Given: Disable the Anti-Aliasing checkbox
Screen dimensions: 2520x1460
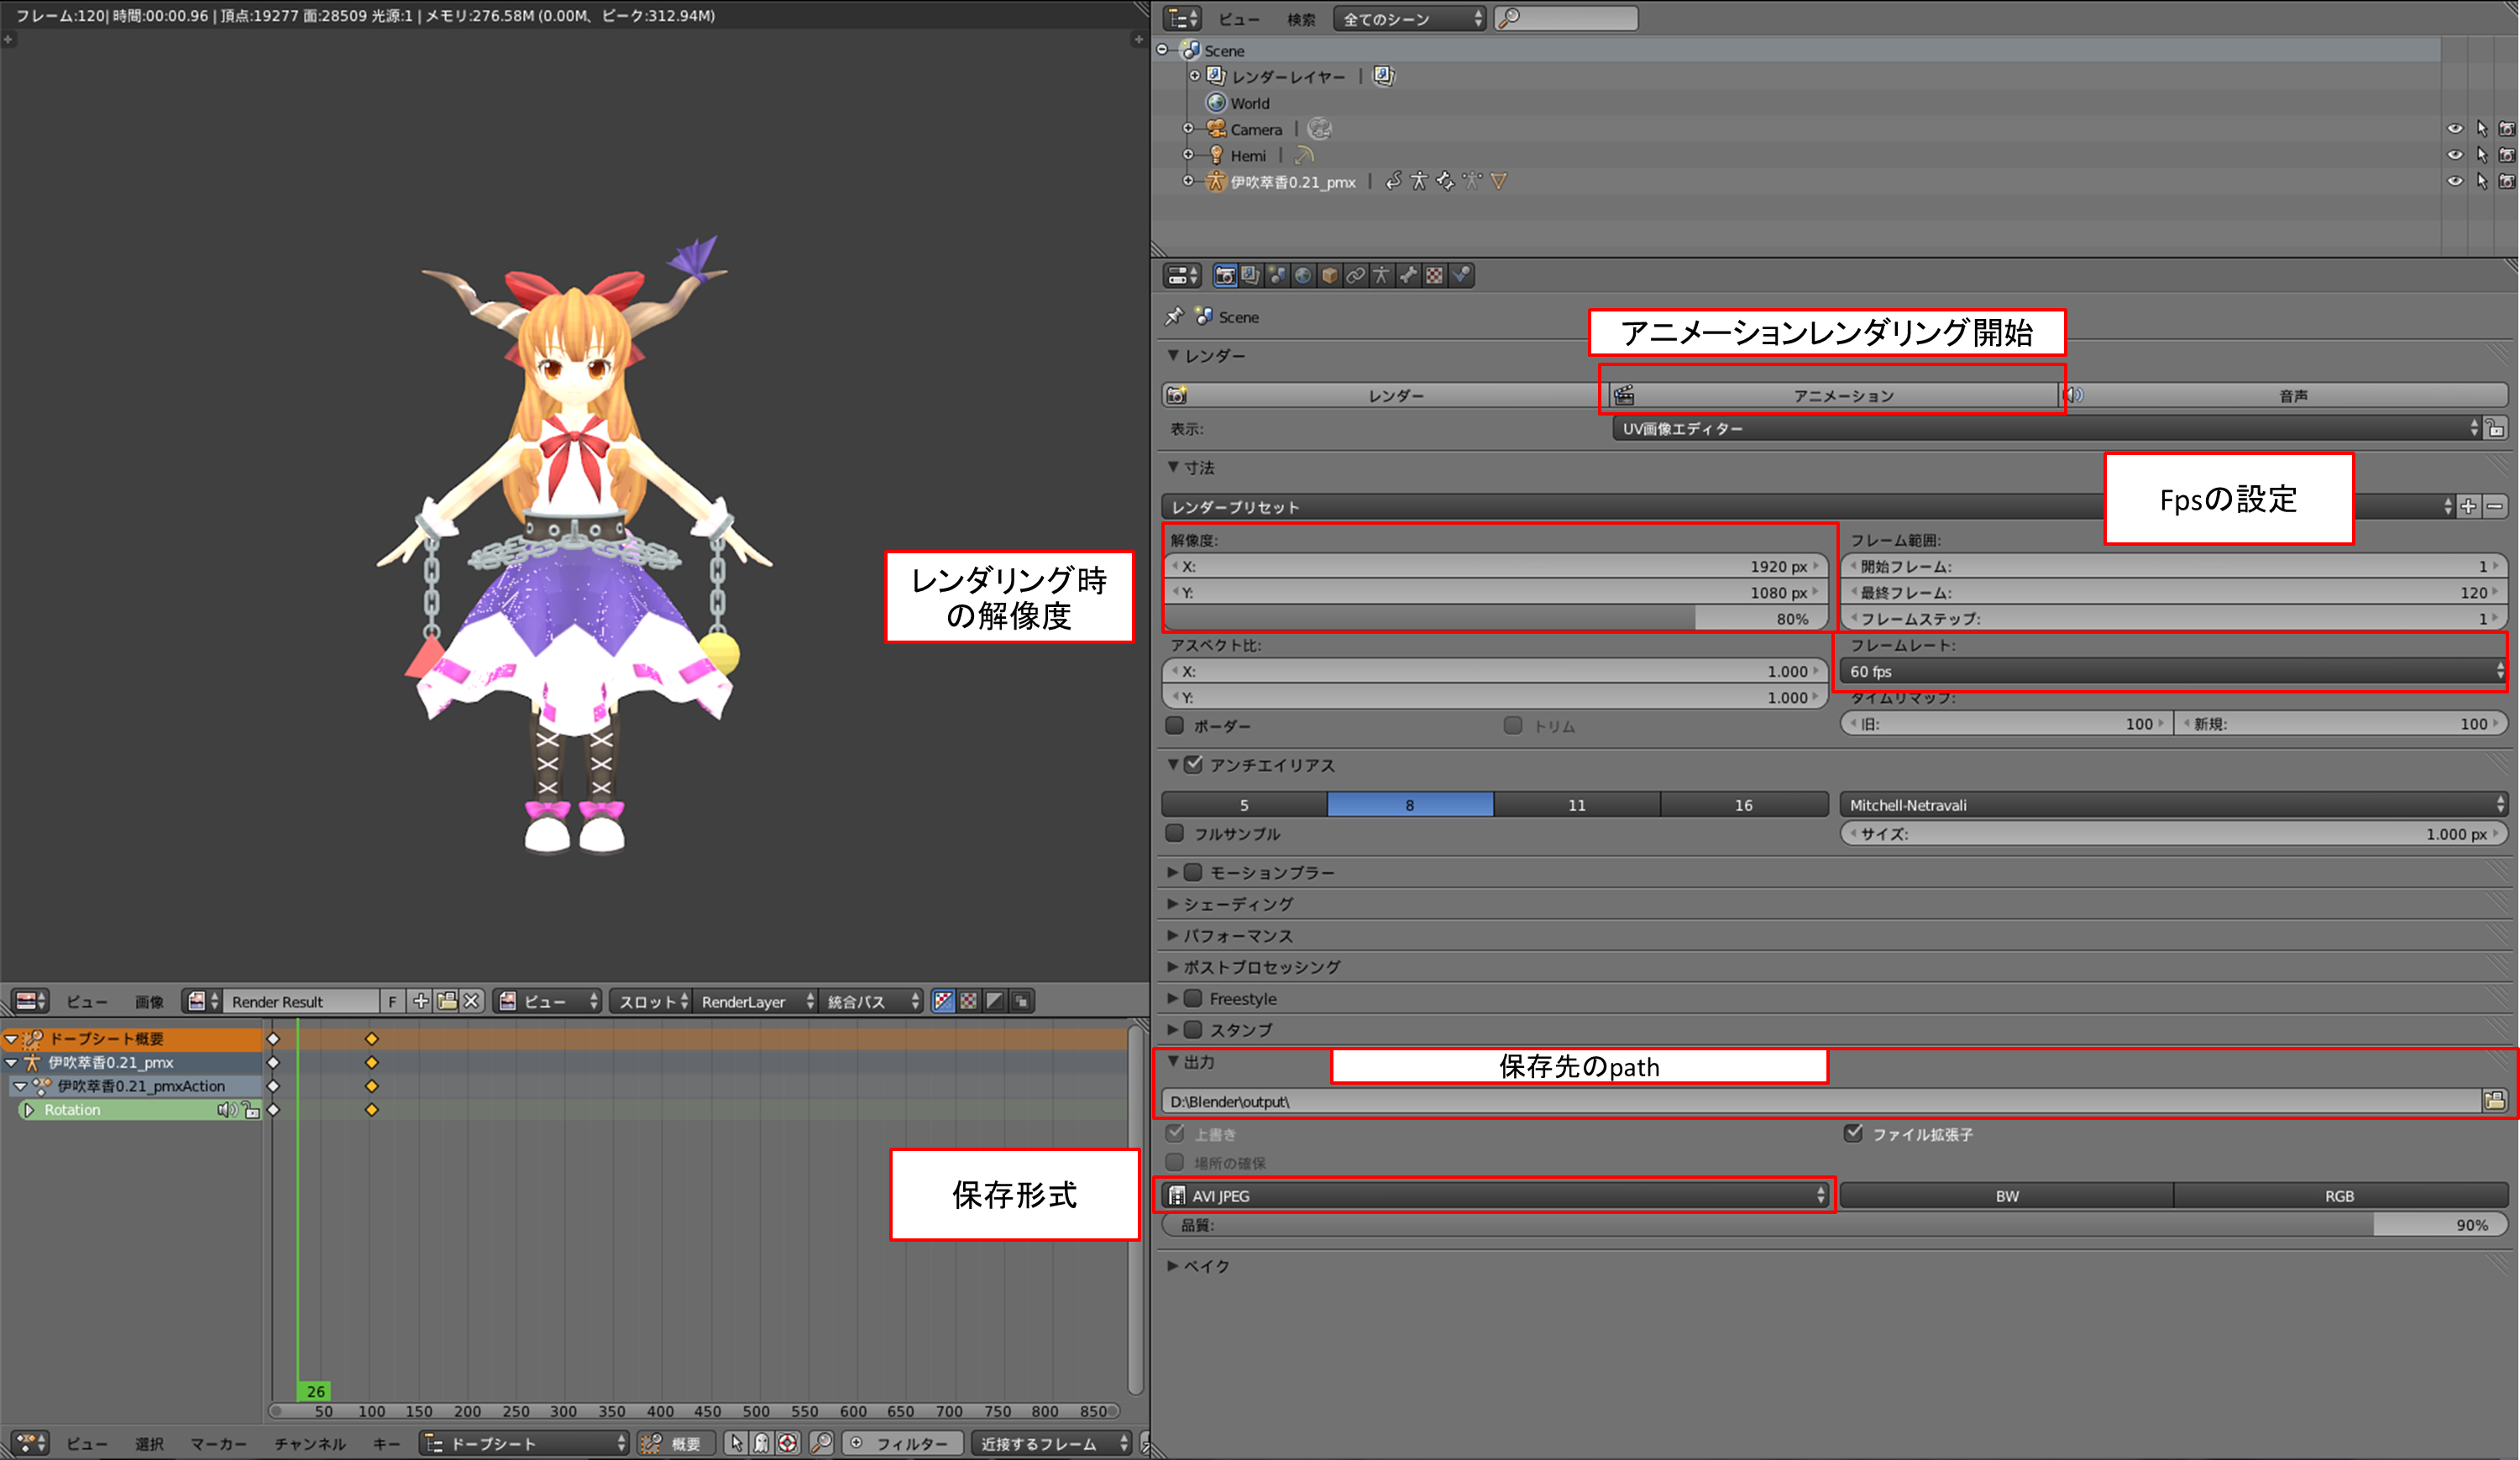Looking at the screenshot, I should (1194, 765).
